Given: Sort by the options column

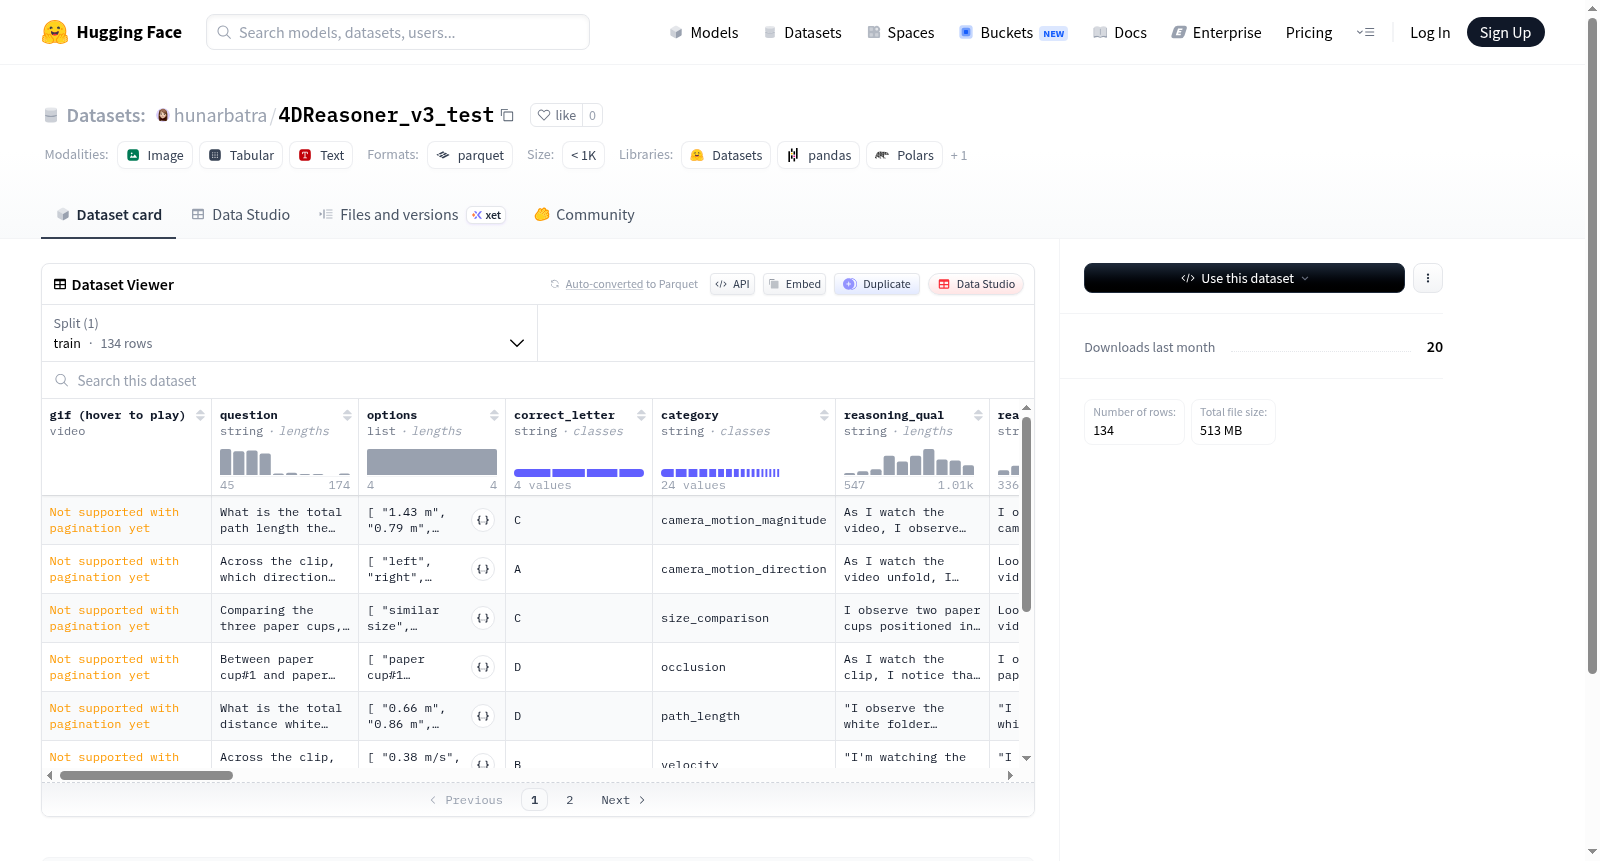Looking at the screenshot, I should [x=494, y=415].
